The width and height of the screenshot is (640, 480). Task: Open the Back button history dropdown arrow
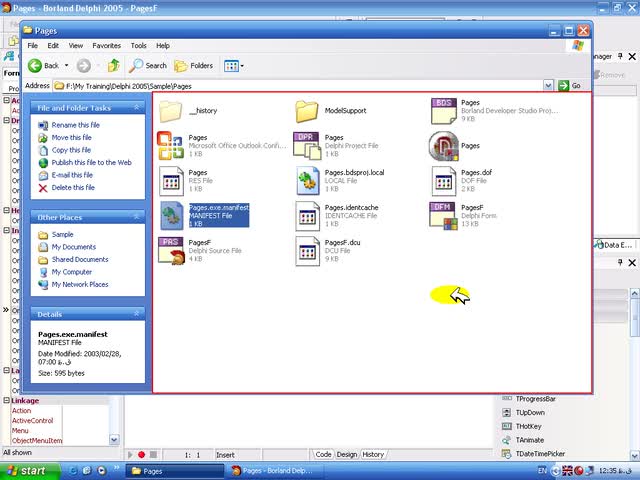[67, 65]
